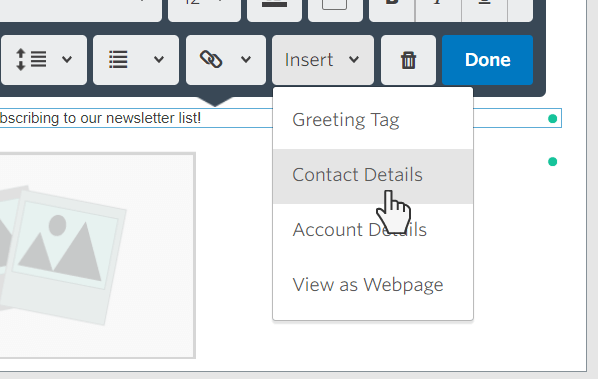Click the blue Done button
This screenshot has height=379, width=598.
pyautogui.click(x=487, y=60)
